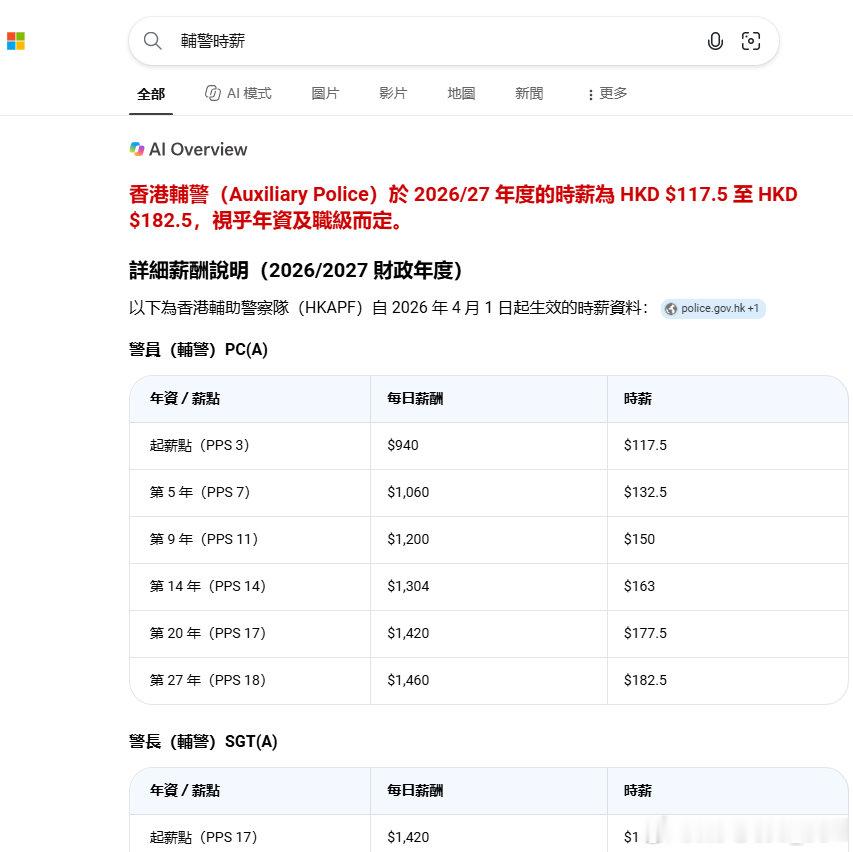This screenshot has height=852, width=853.
Task: Click the red summary about HKD $117.5
Action: pos(463,207)
